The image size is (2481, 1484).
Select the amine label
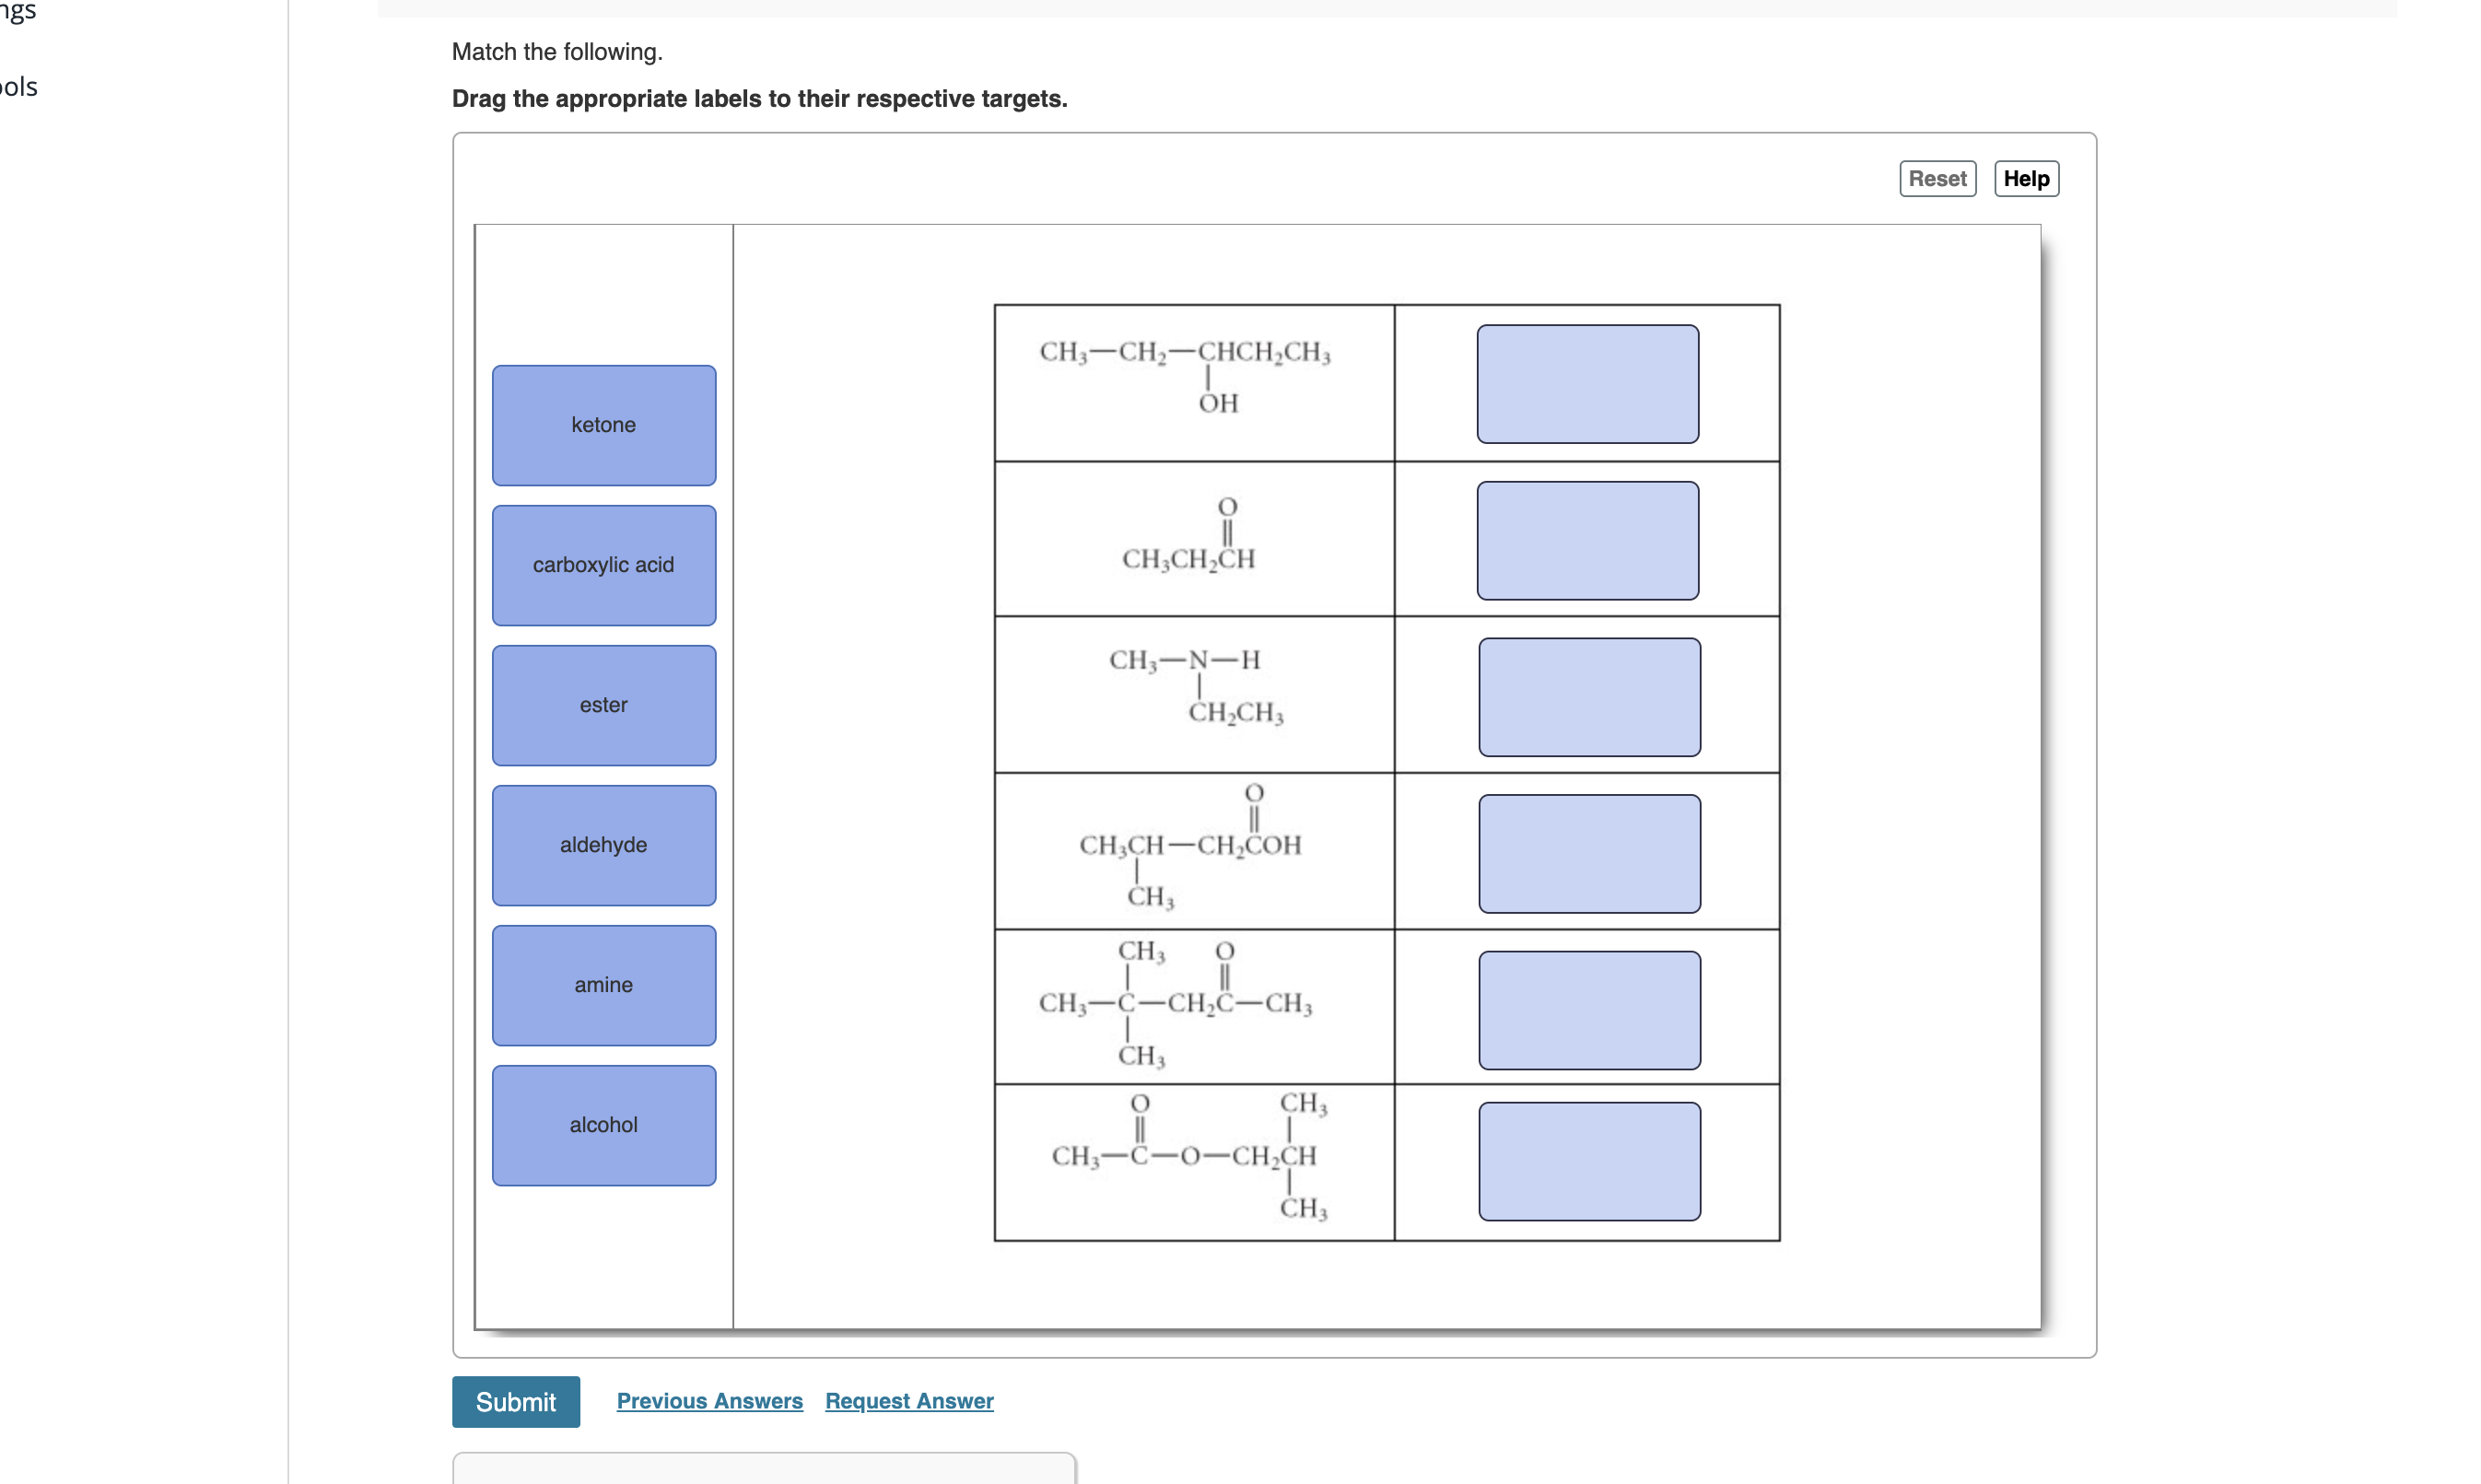click(x=603, y=984)
